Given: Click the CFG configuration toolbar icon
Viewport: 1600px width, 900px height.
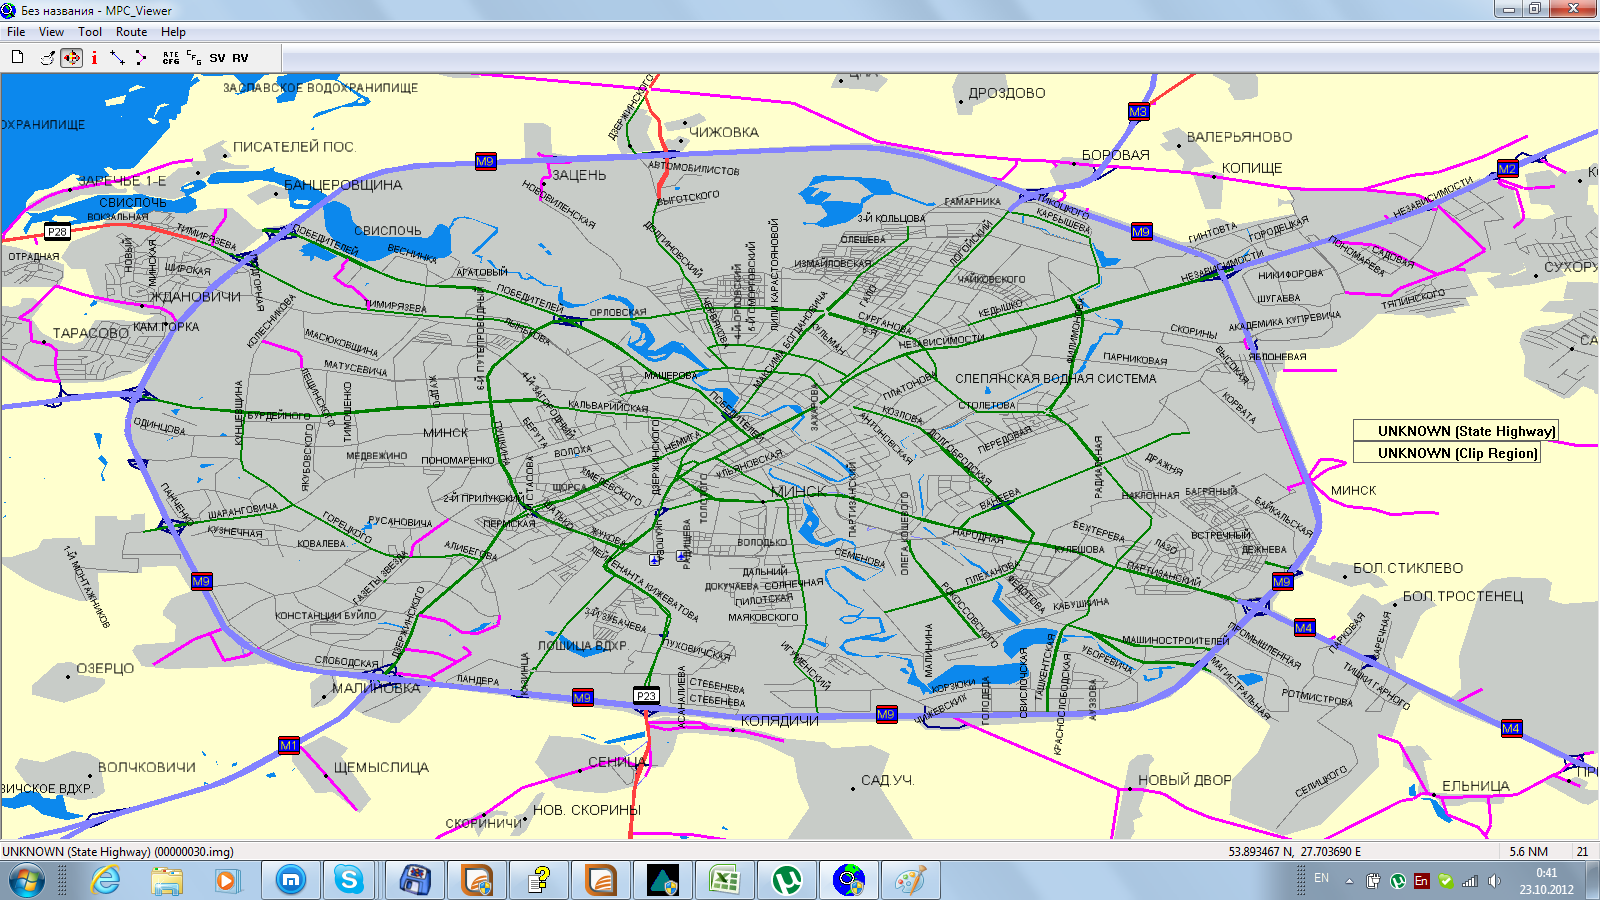Looking at the screenshot, I should (x=194, y=58).
